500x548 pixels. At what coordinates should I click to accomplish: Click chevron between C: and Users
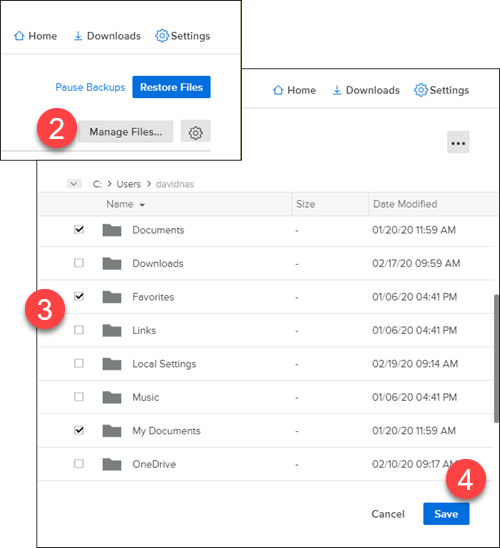[109, 184]
